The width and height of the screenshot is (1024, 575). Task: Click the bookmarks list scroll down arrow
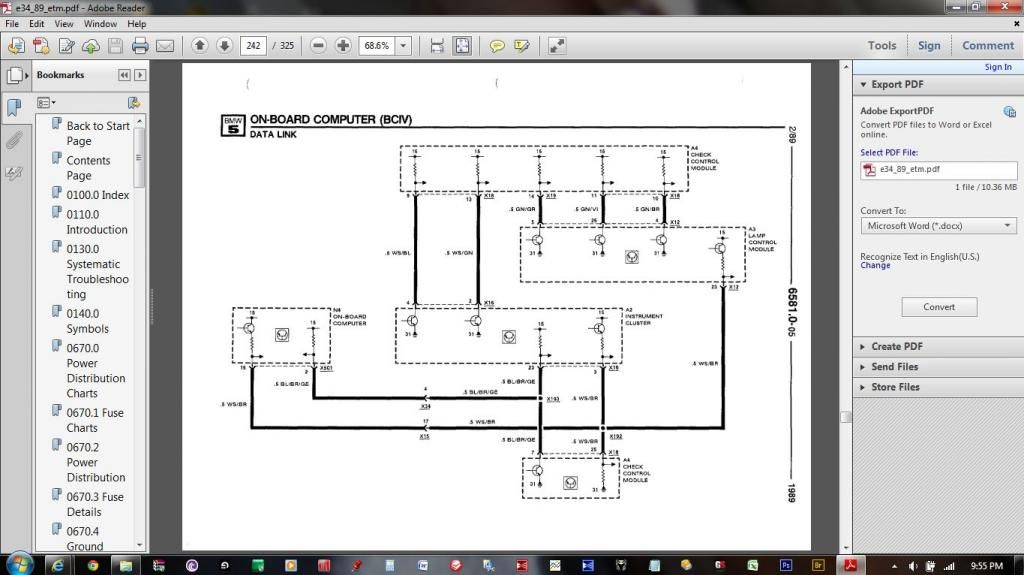[139, 545]
